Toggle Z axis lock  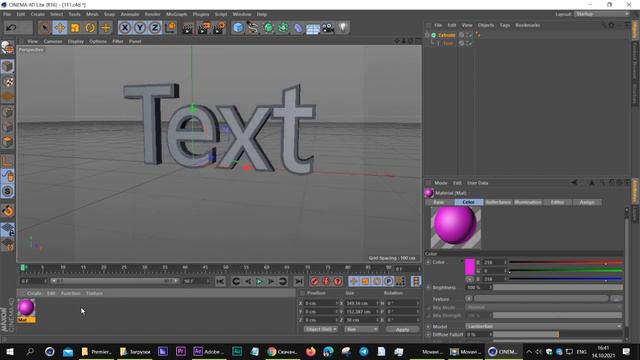coord(155,28)
